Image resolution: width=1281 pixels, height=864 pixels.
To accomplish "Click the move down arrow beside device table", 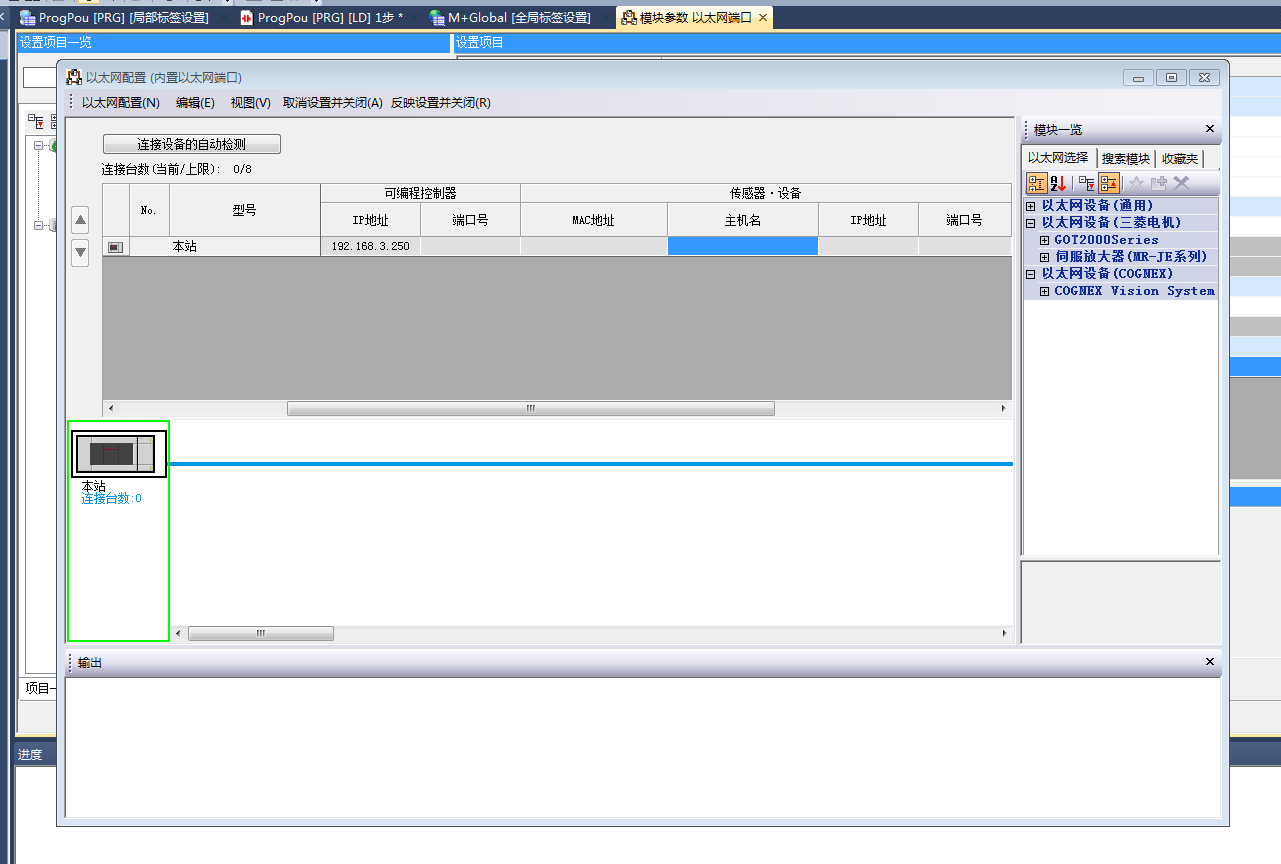I will (x=81, y=252).
